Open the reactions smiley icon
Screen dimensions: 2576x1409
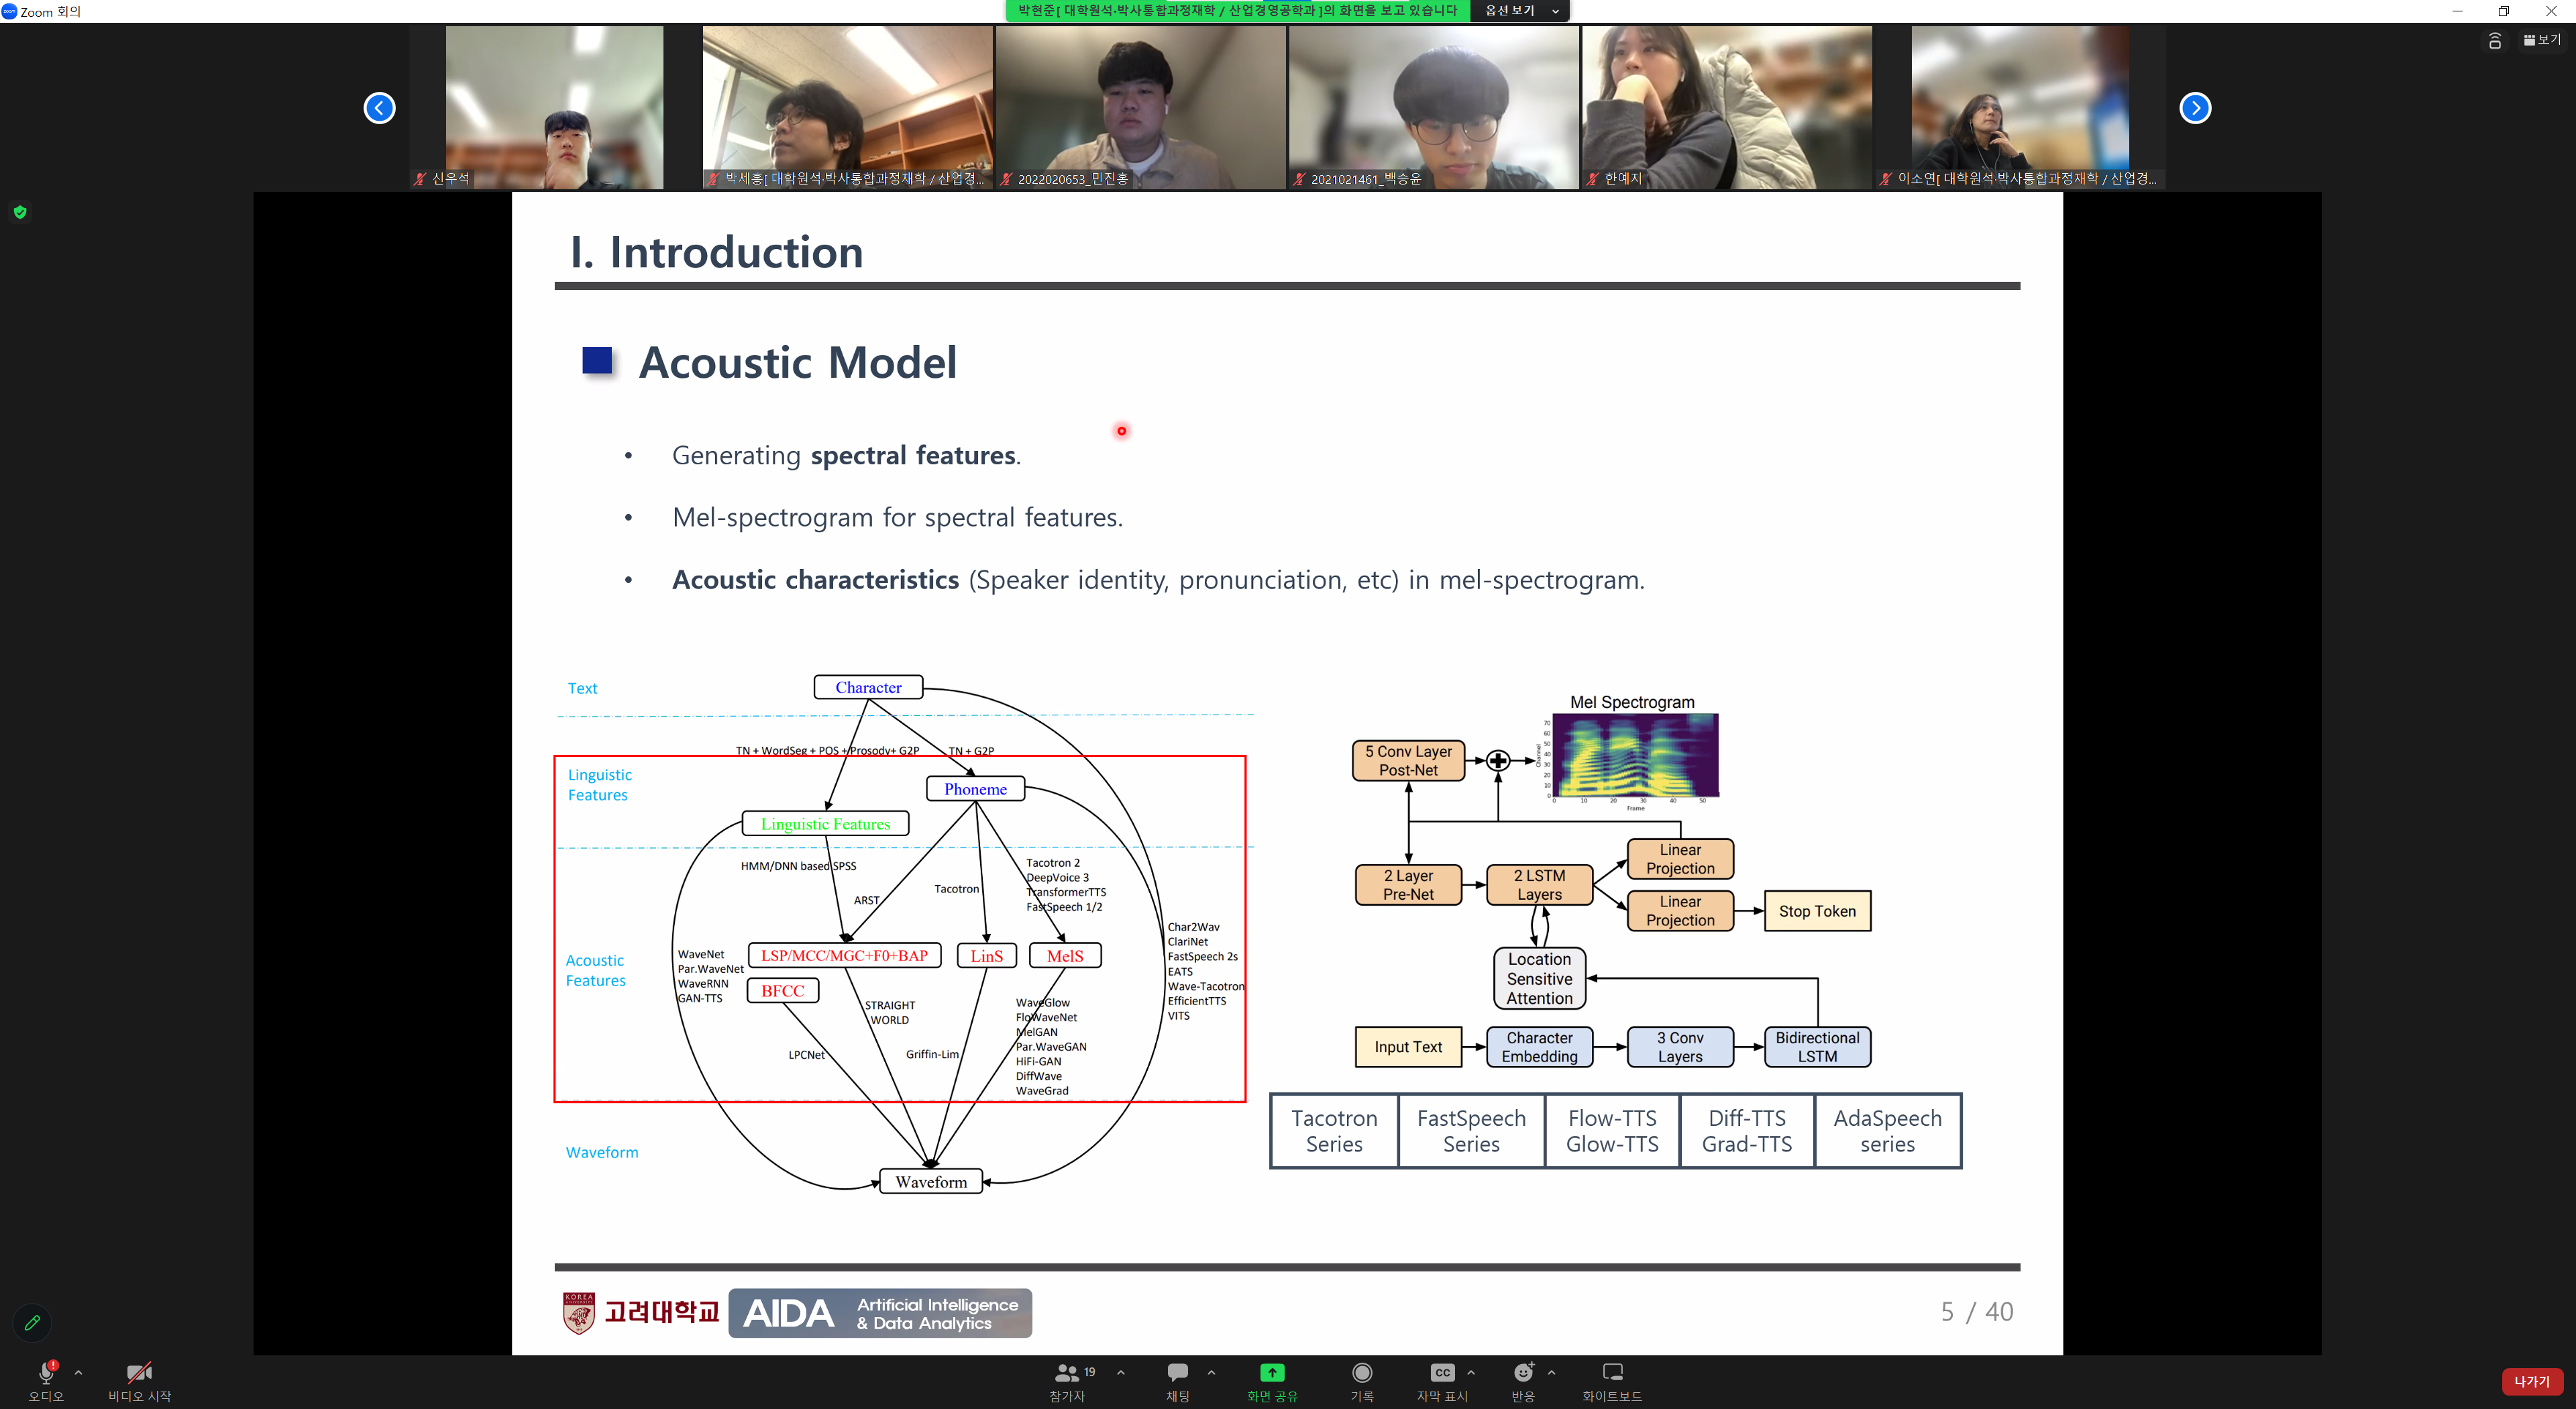pos(1522,1374)
